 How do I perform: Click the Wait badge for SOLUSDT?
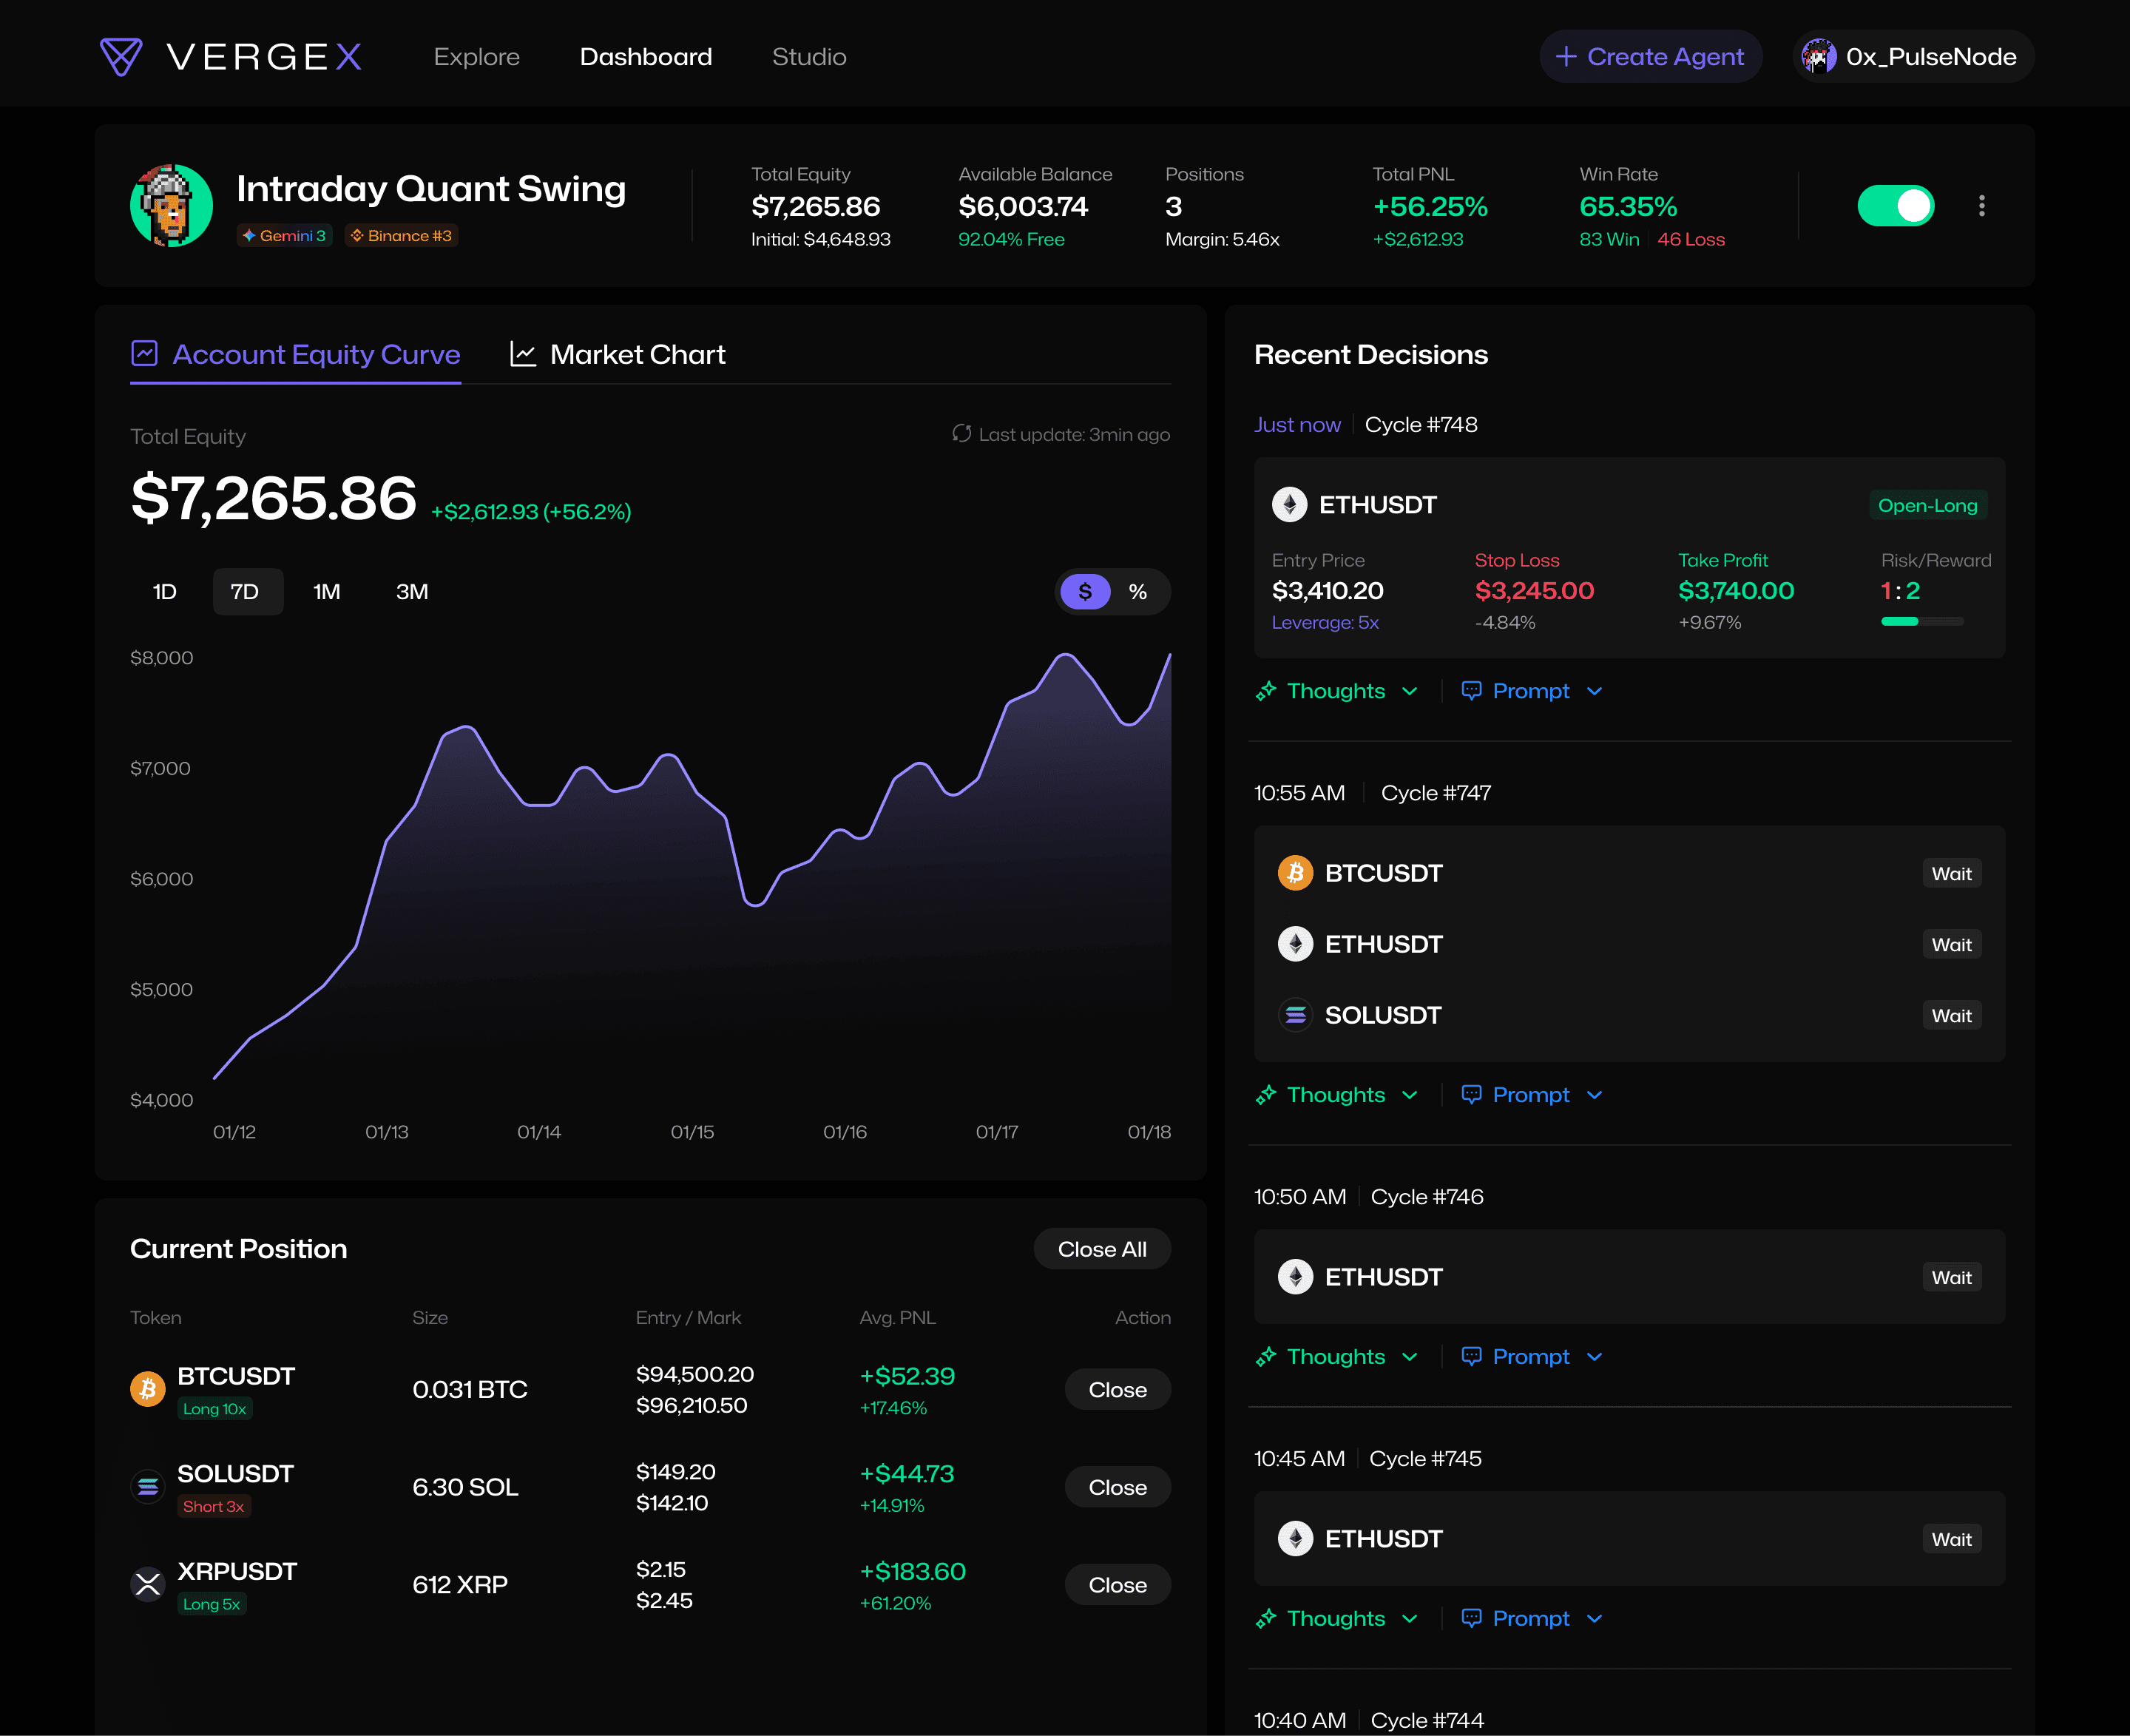1951,1016
